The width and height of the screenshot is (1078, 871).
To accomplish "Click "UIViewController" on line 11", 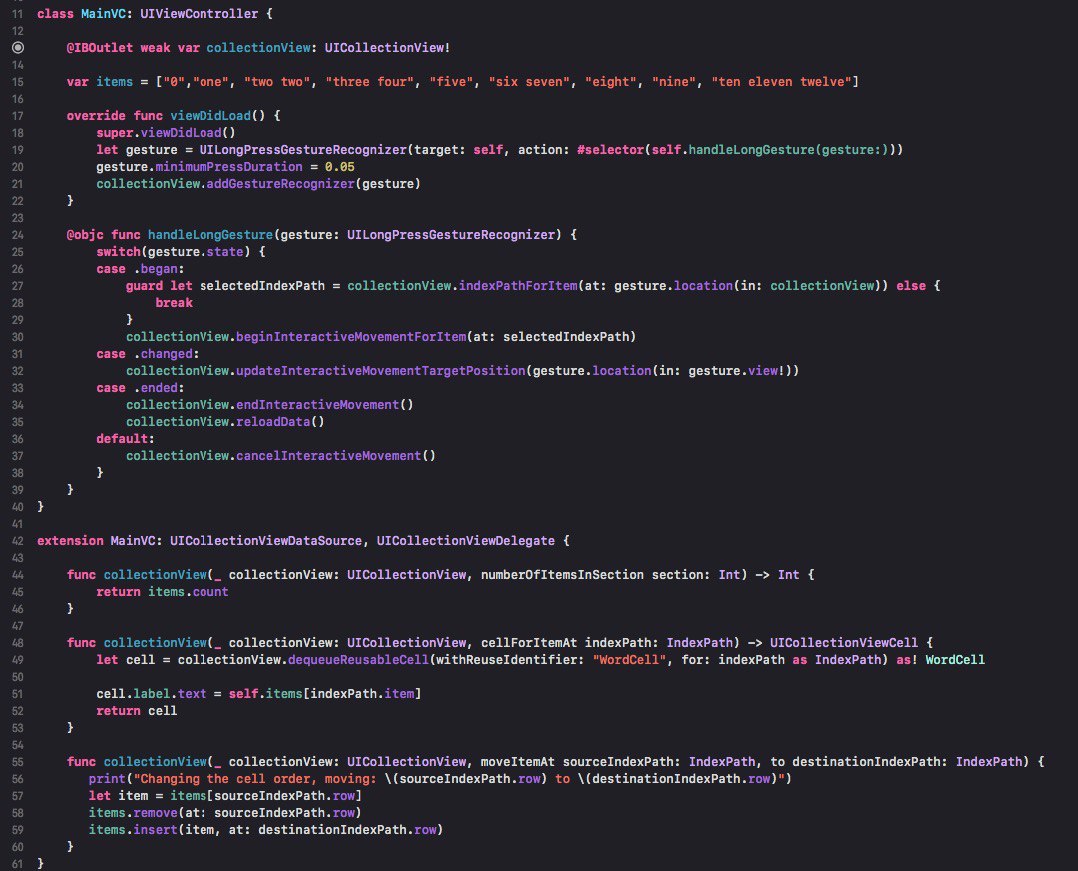I will (199, 14).
